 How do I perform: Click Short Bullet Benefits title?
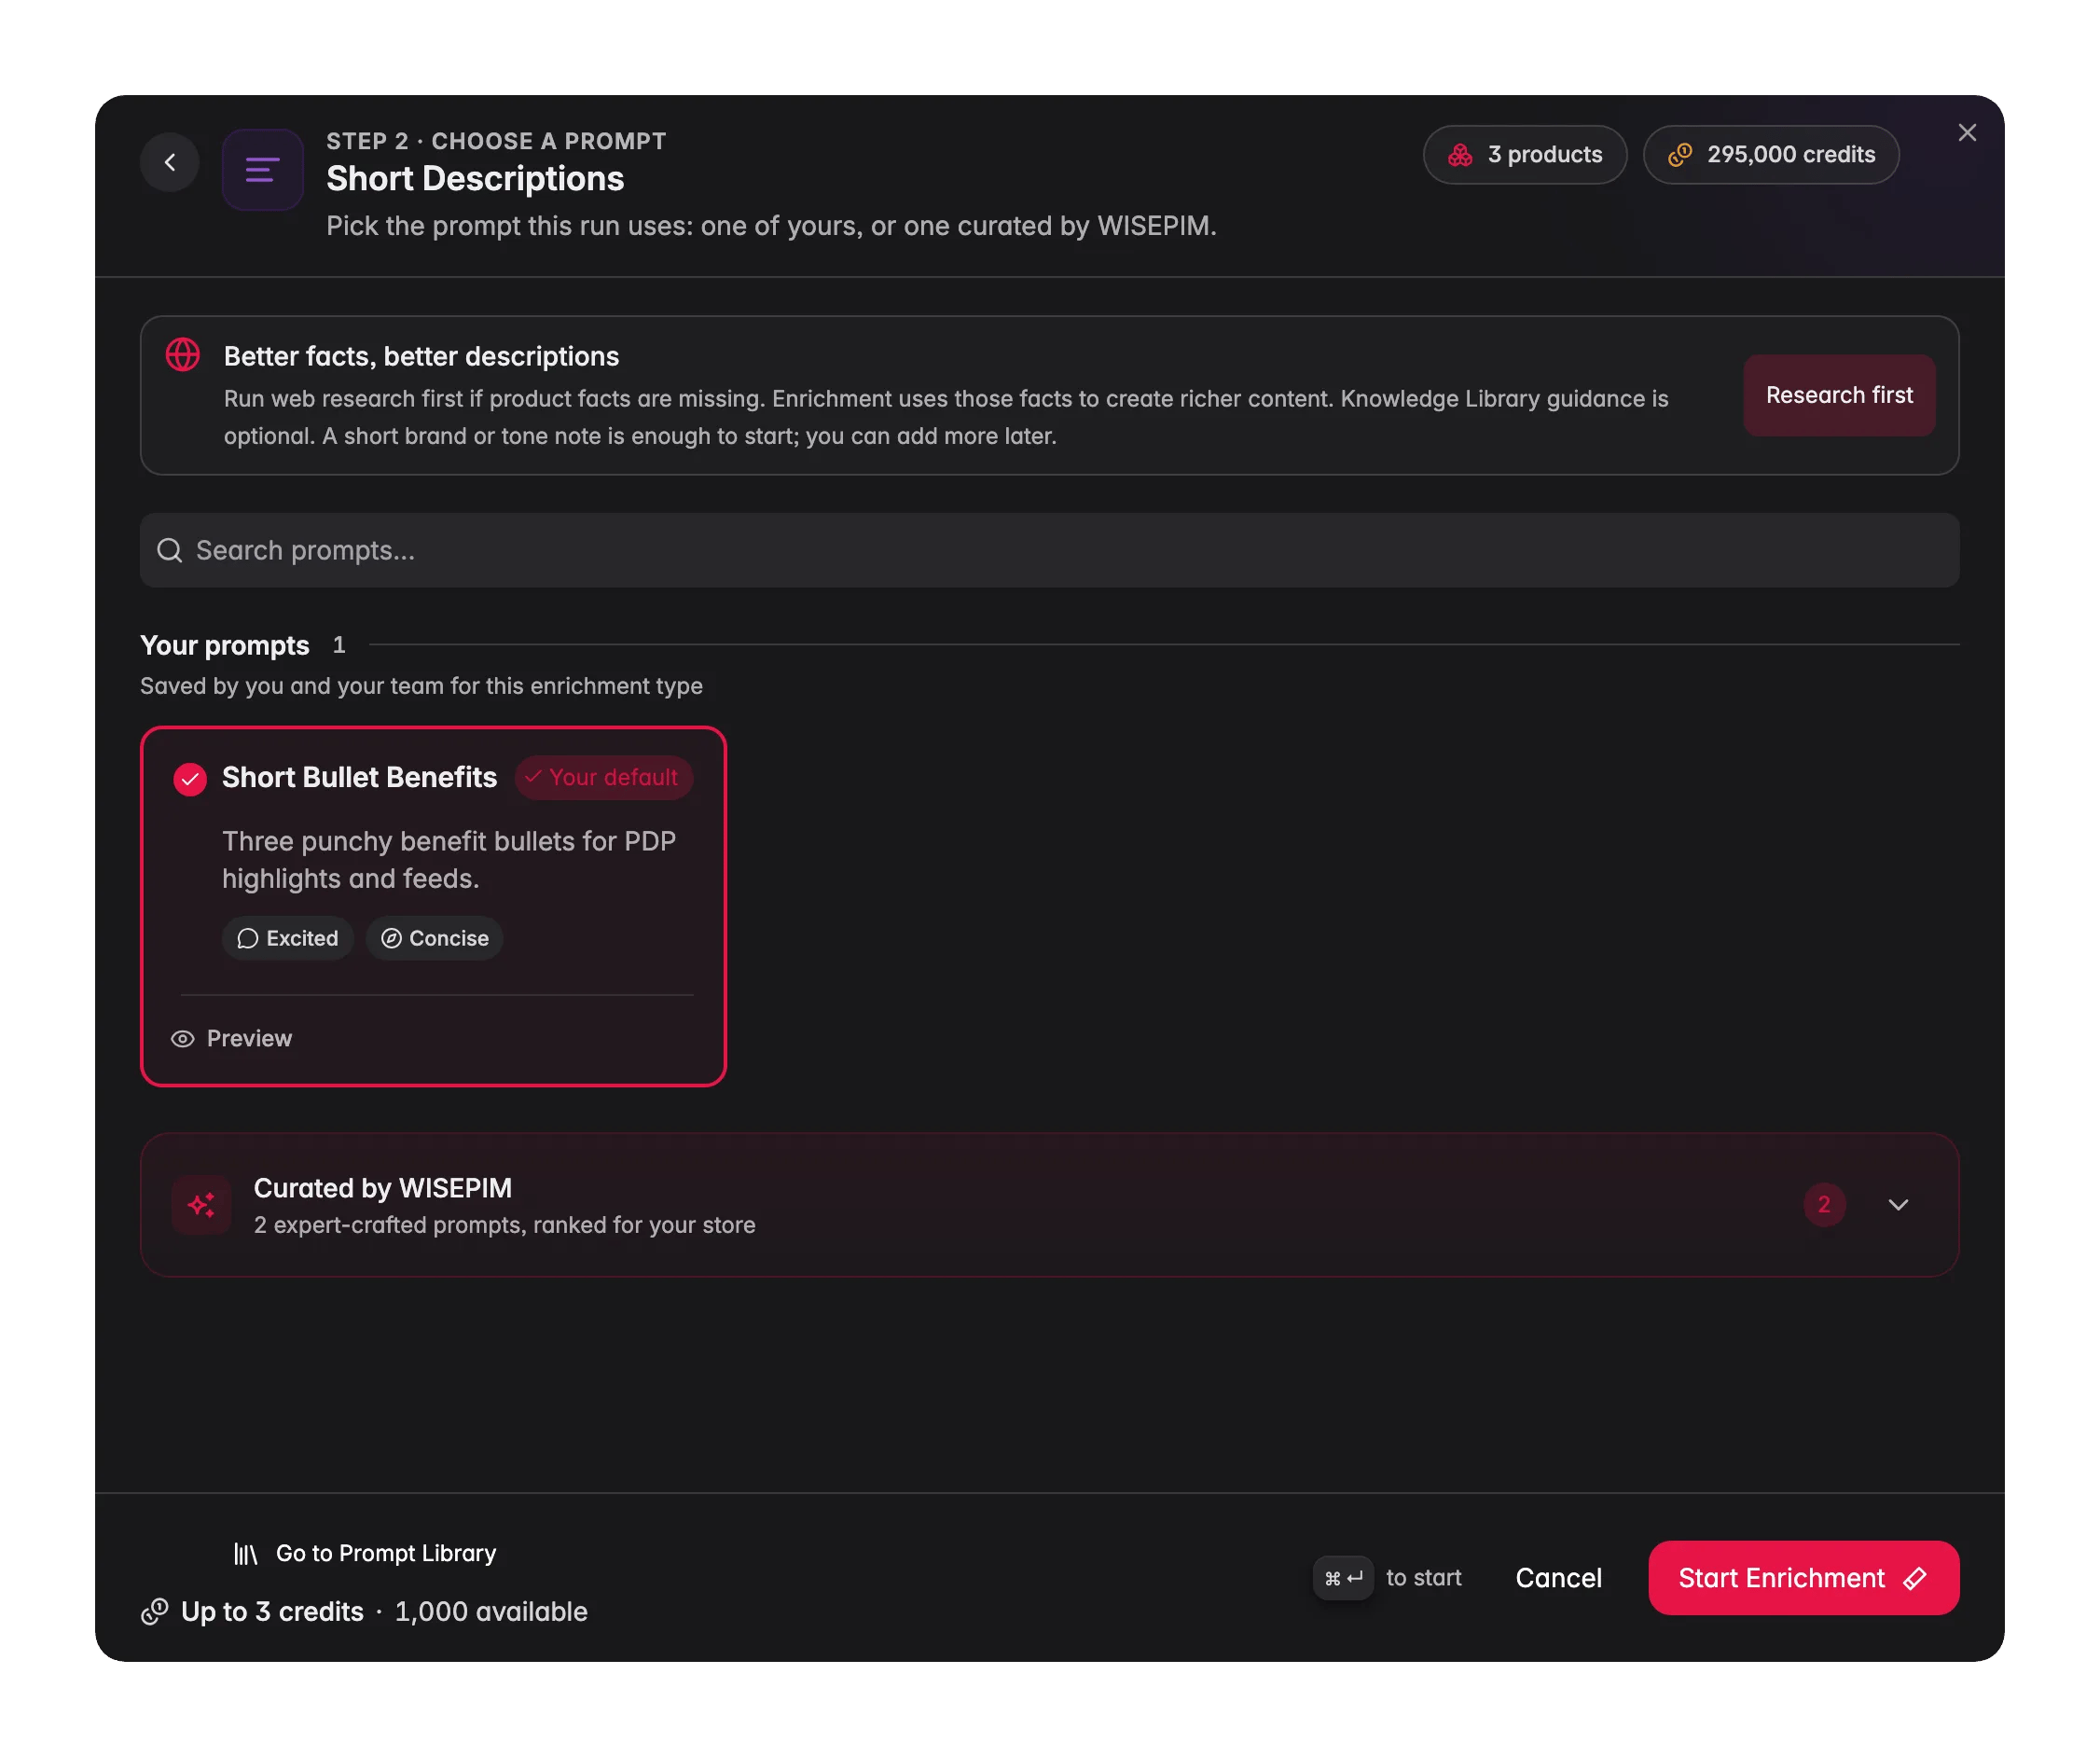pyautogui.click(x=359, y=777)
